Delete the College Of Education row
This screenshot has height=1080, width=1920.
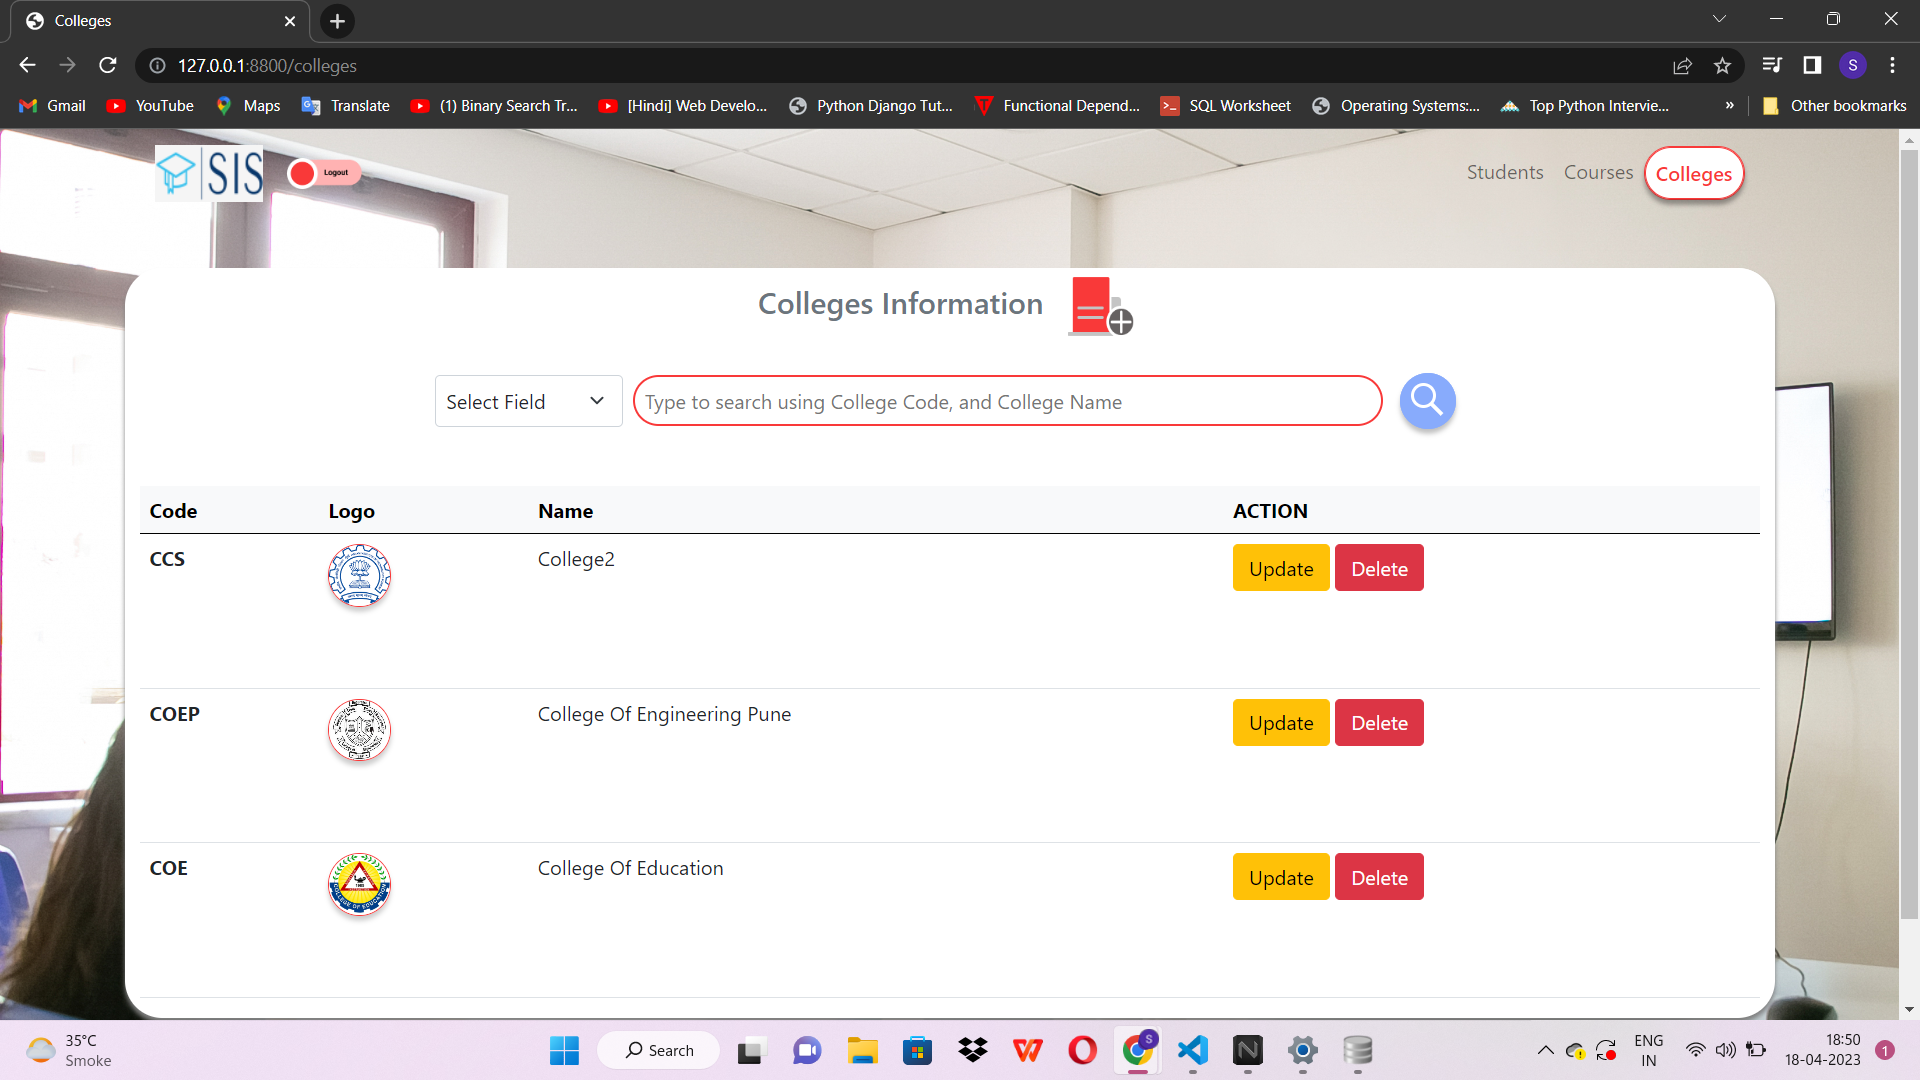pos(1378,877)
